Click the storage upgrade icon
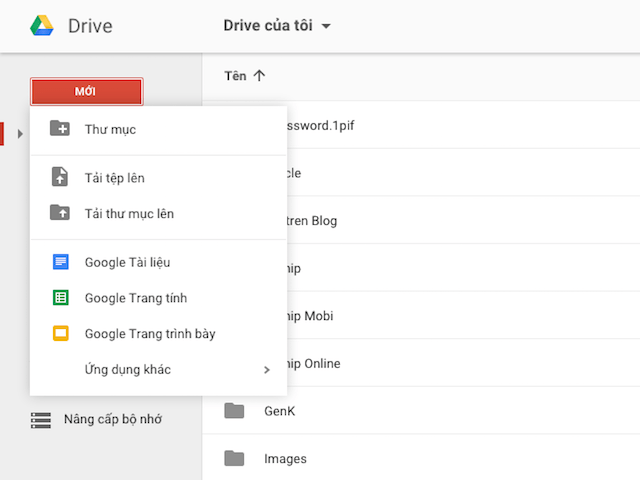The width and height of the screenshot is (640, 480). point(40,419)
